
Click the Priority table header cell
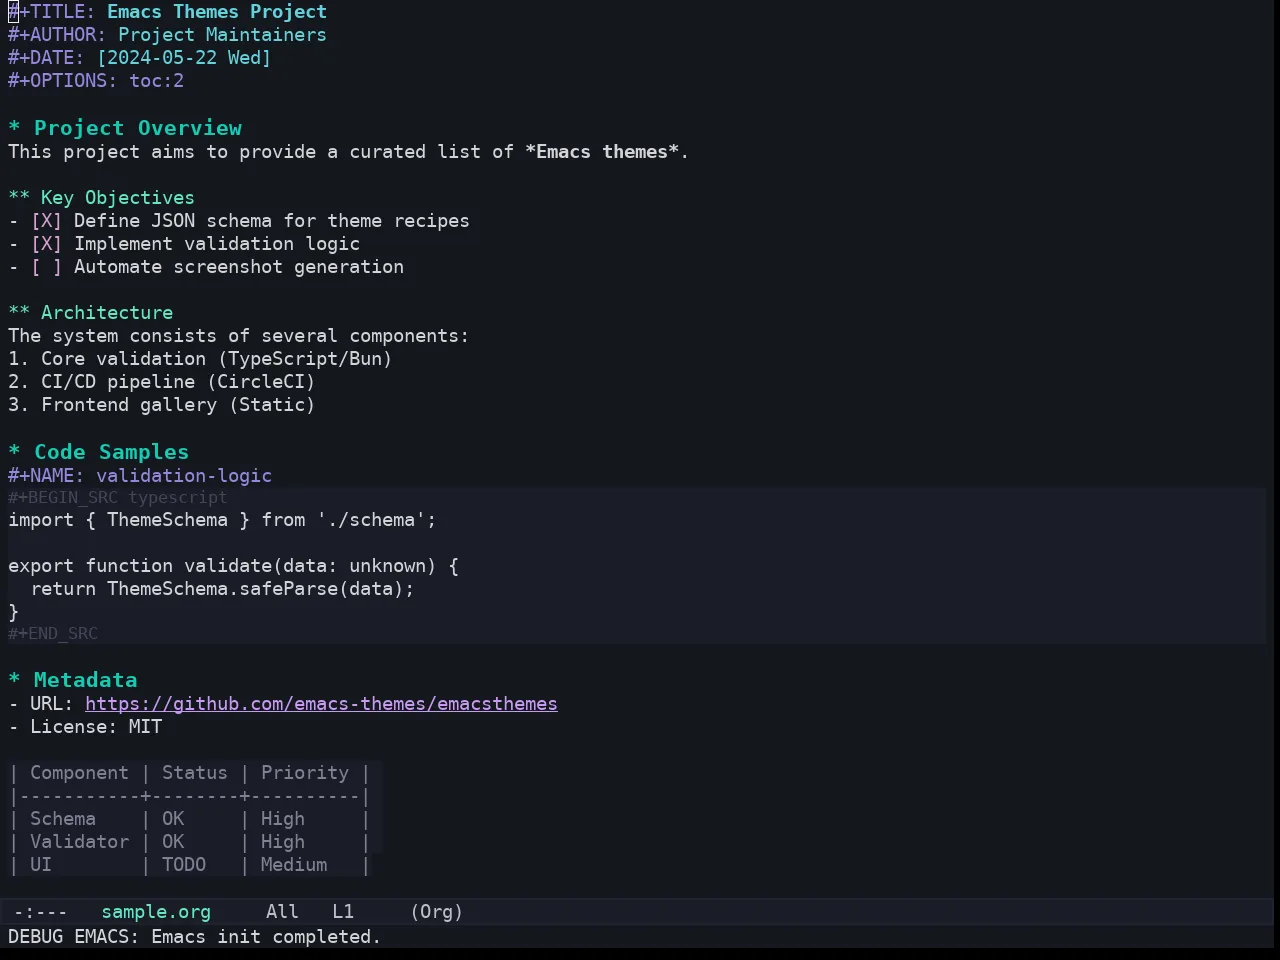click(305, 773)
